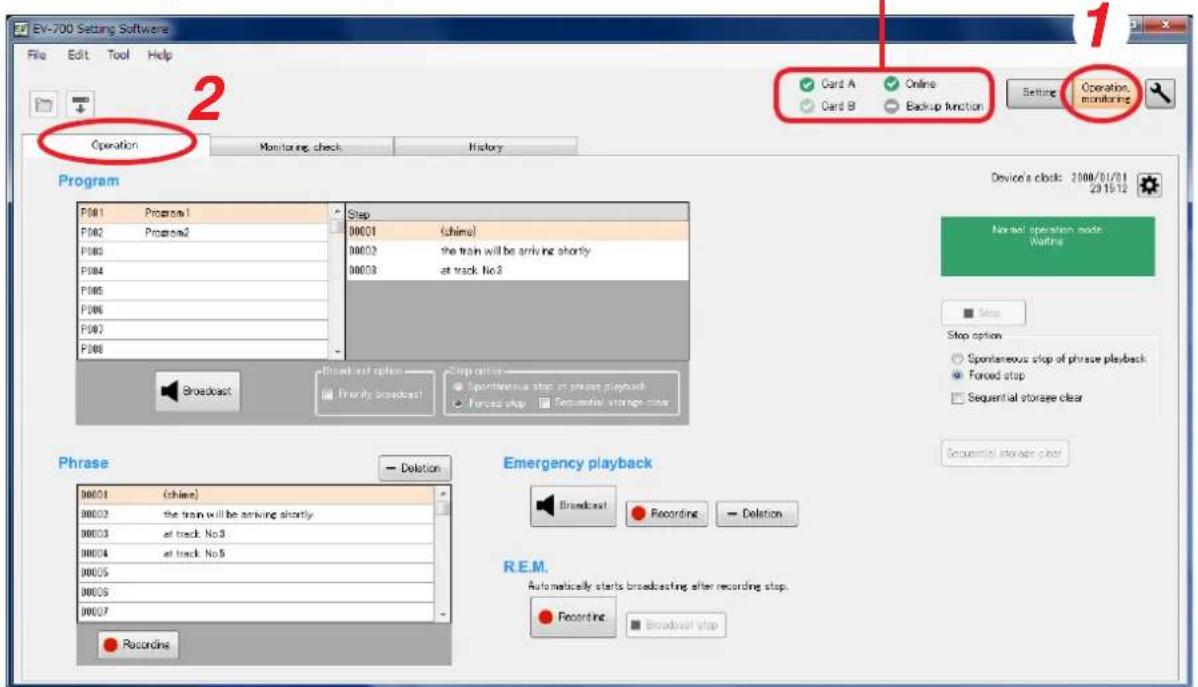Image resolution: width=1198 pixels, height=687 pixels.
Task: Open the Tool menu
Action: 118,55
